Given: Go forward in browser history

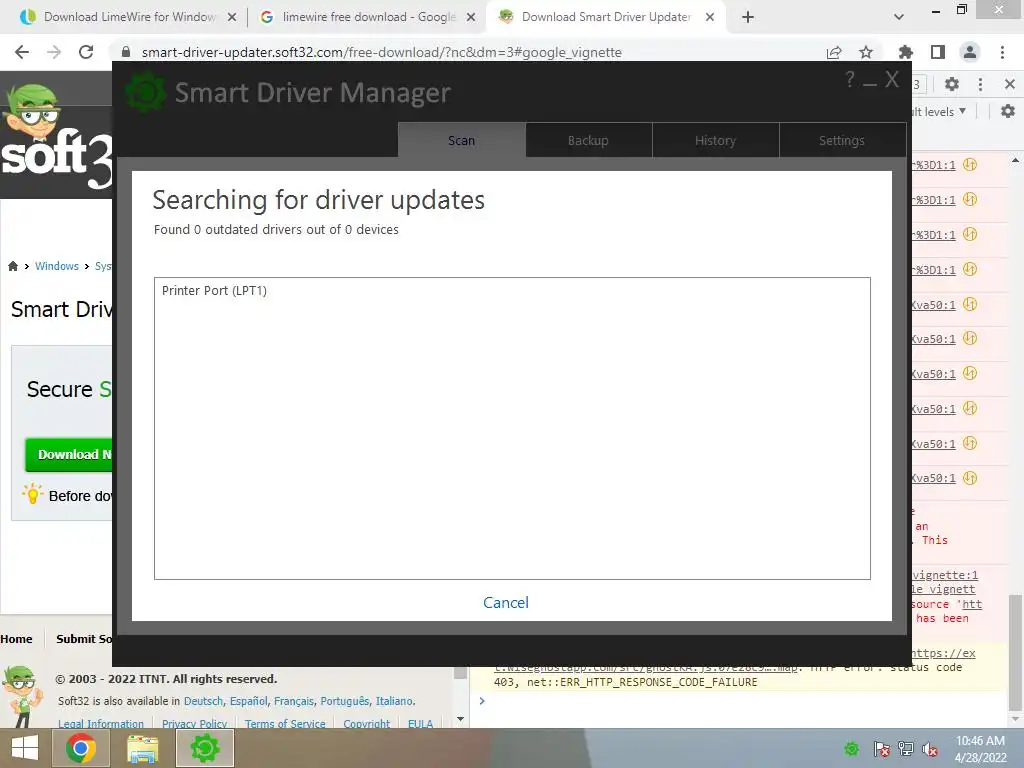Looking at the screenshot, I should pos(54,52).
